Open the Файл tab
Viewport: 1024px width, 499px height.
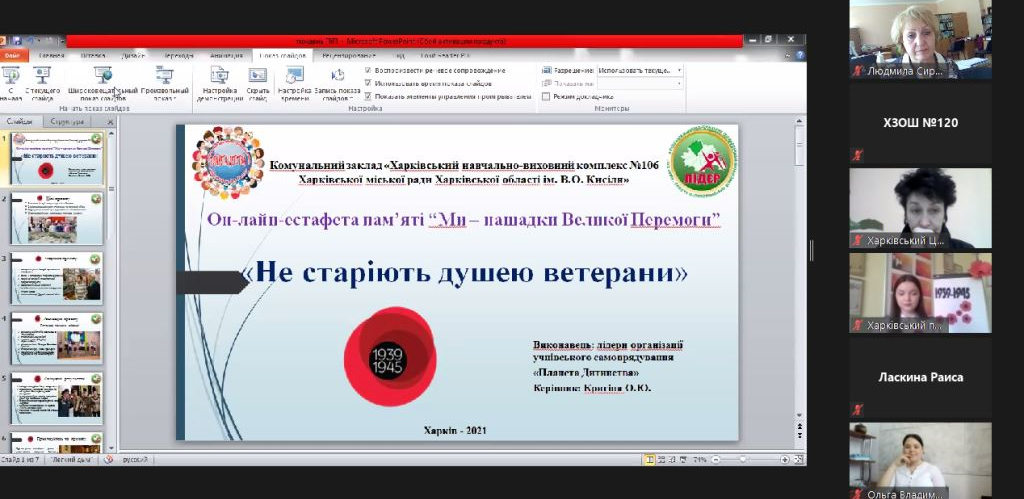point(13,56)
